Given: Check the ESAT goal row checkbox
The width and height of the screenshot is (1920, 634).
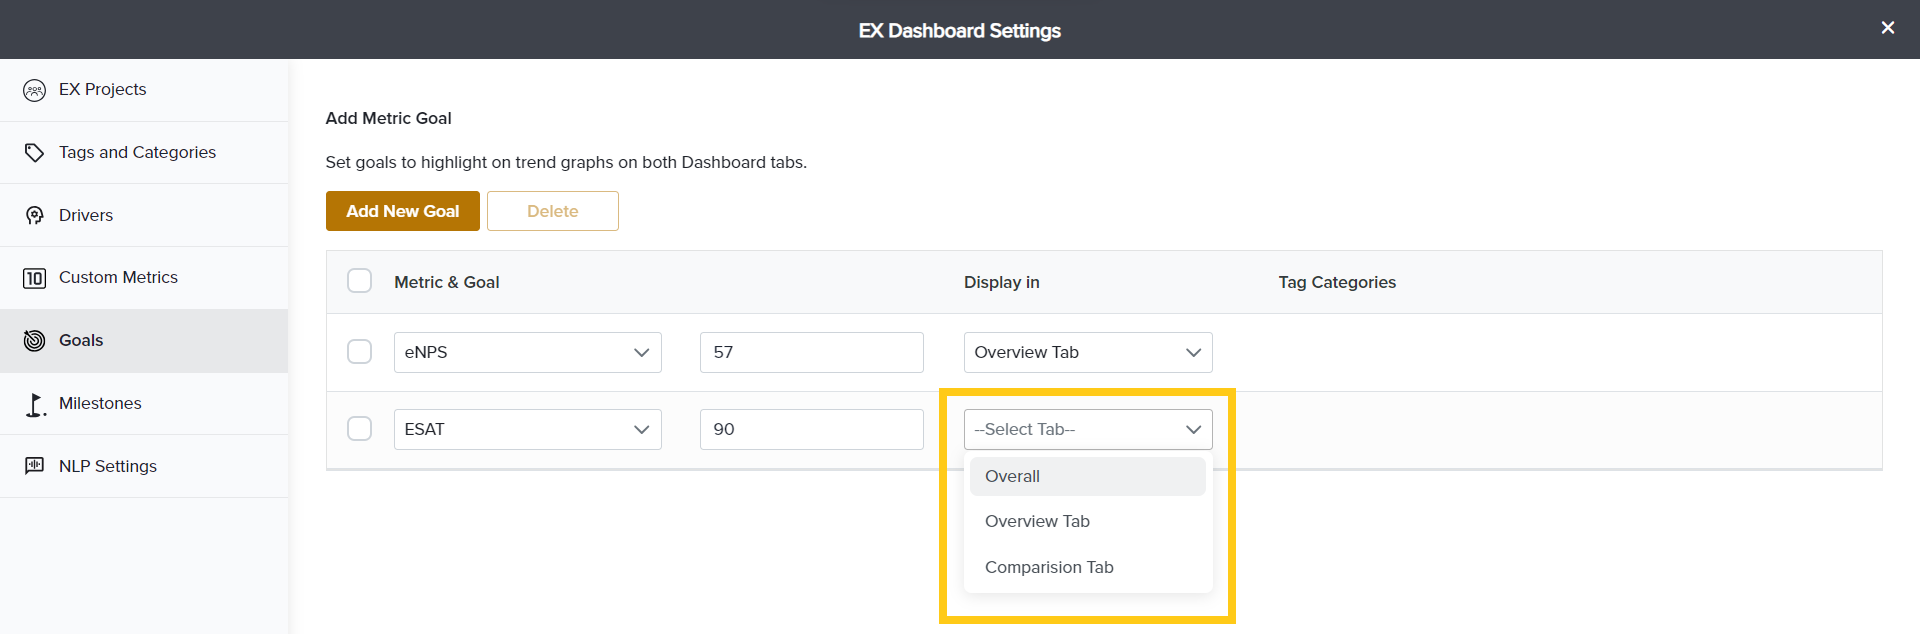Looking at the screenshot, I should 359,429.
